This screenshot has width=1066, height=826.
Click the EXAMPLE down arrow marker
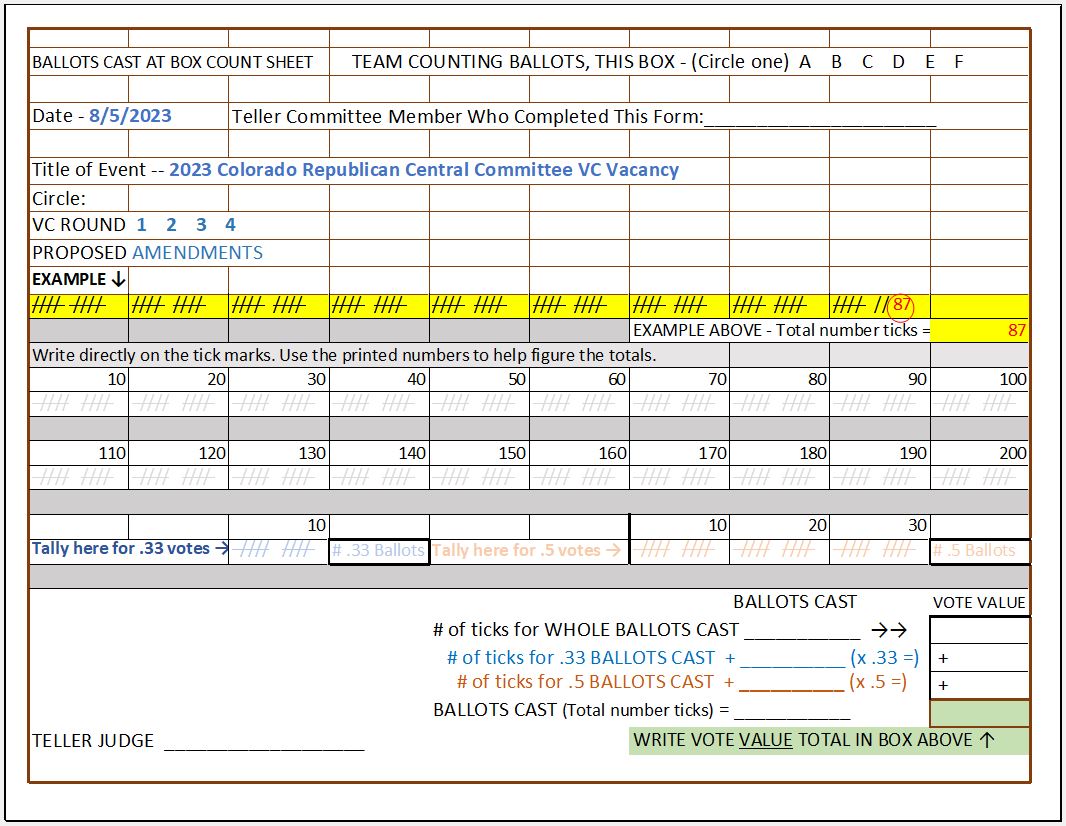tap(116, 280)
